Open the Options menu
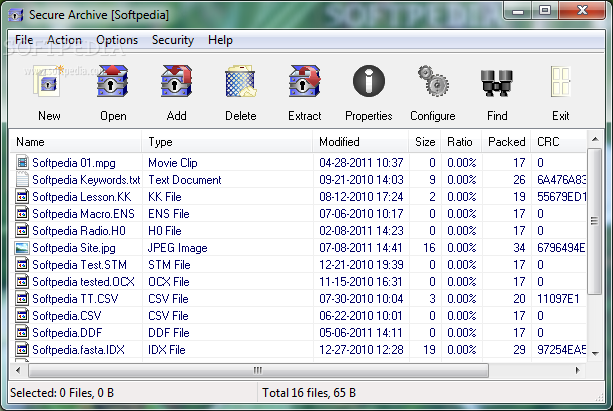The image size is (613, 411). [117, 40]
